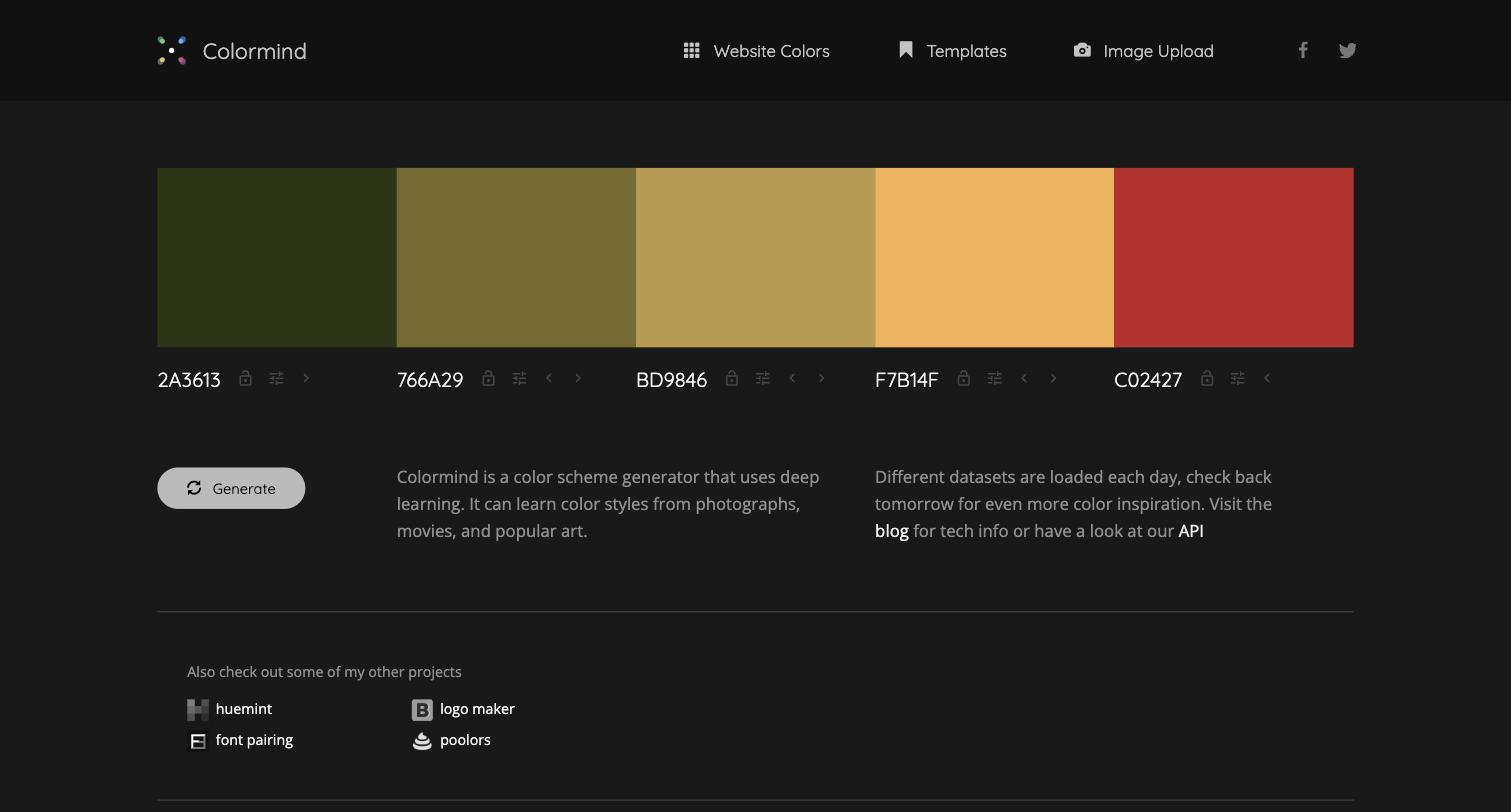
Task: Open the Facebook page icon
Action: (1303, 50)
